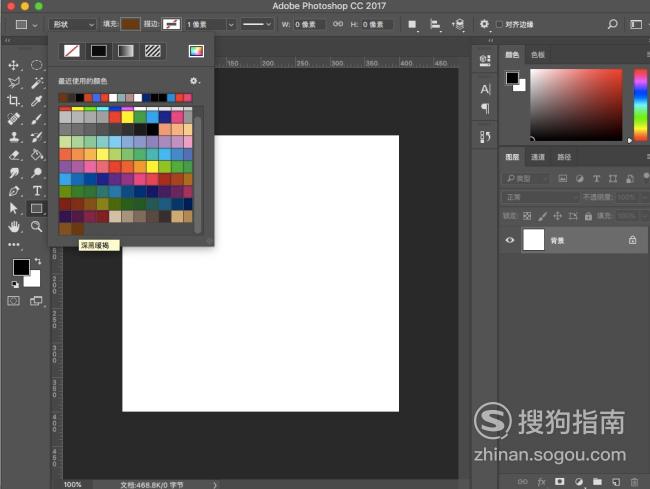Viewport: 650px width, 489px height.
Task: Switch to the Channels tab
Action: [x=538, y=157]
